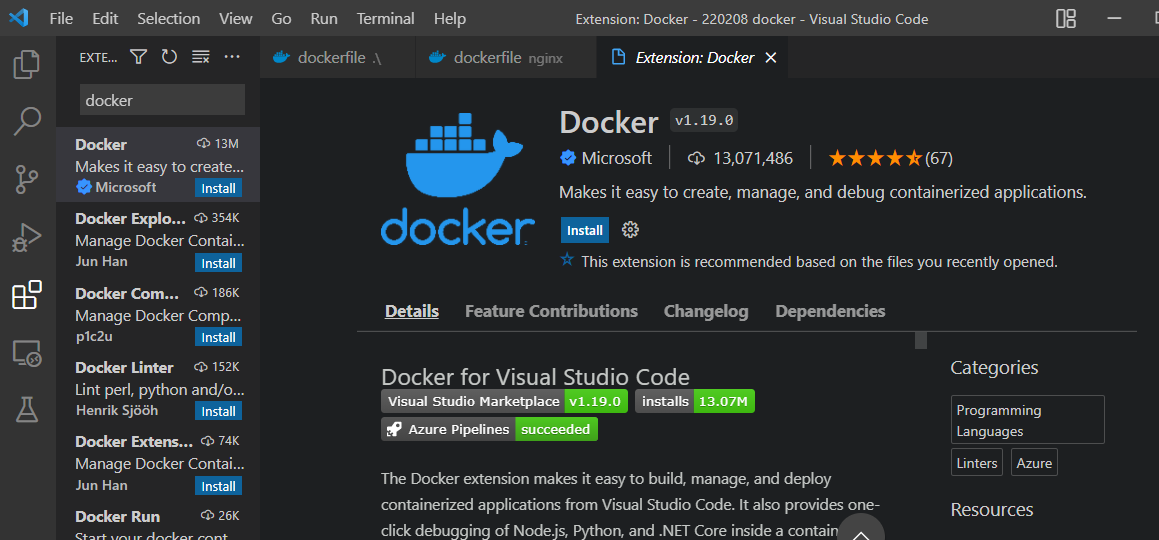Install Docker Extension Pack by Jun Han
Image resolution: width=1159 pixels, height=540 pixels.
[219, 486]
